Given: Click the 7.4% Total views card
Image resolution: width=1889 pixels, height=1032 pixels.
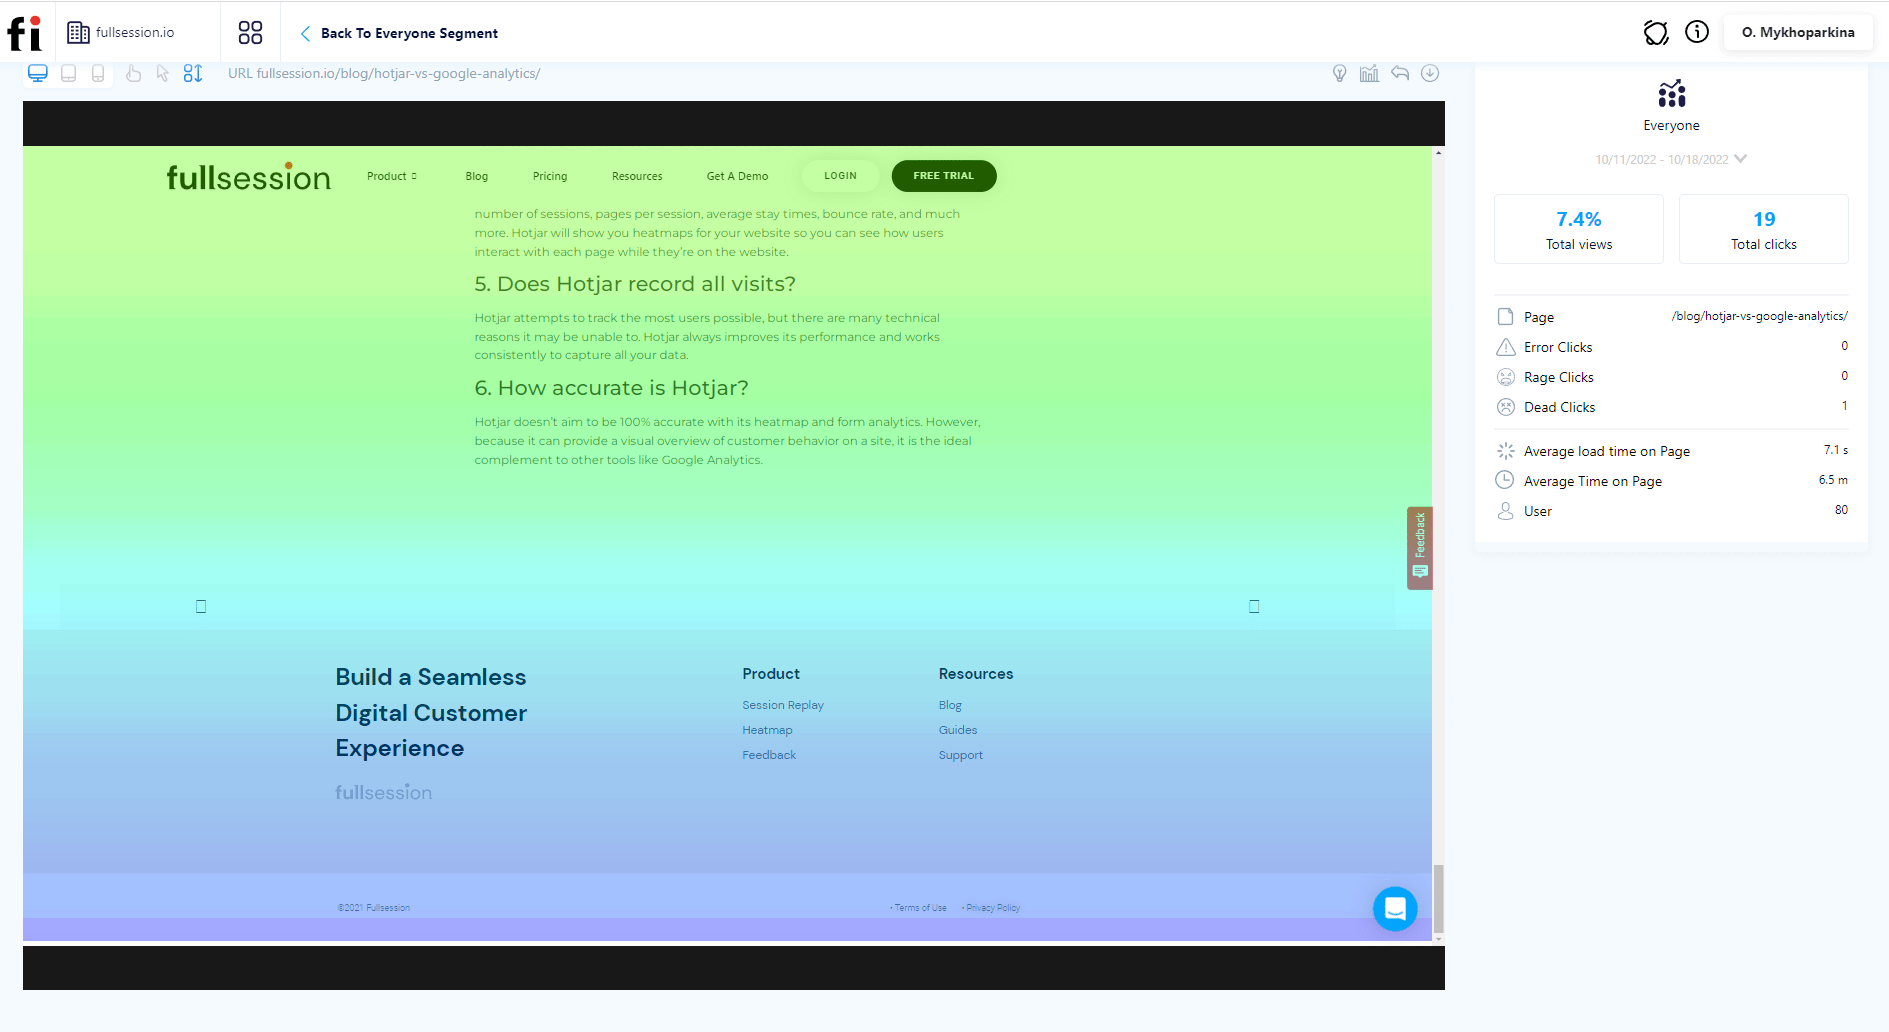Looking at the screenshot, I should coord(1579,229).
